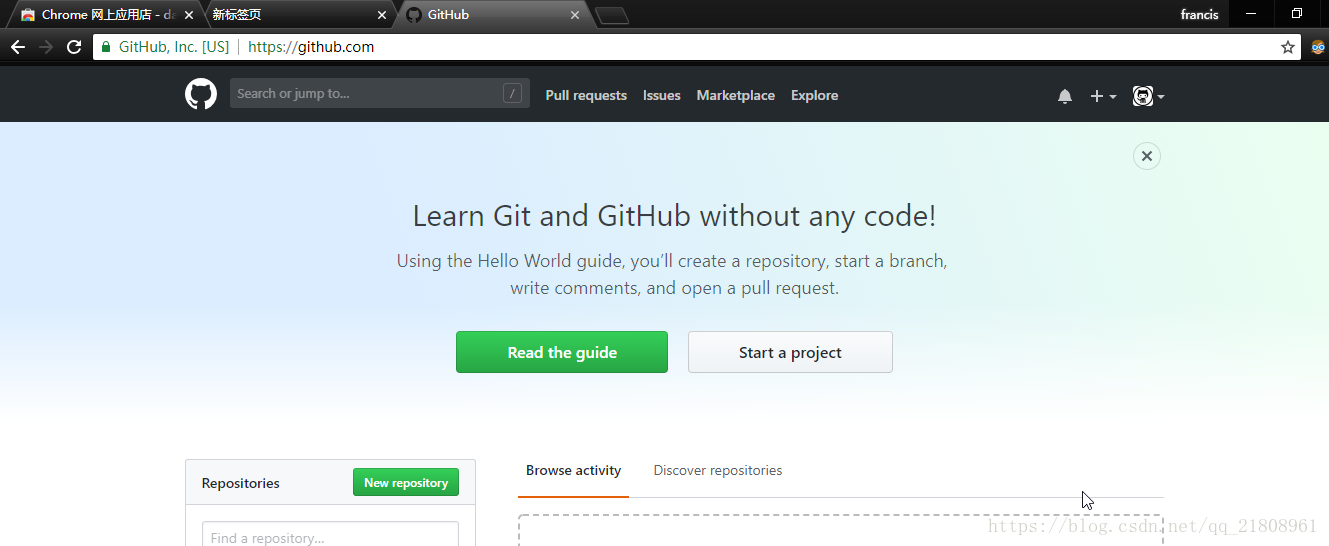Click the address bar URL

pyautogui.click(x=311, y=47)
